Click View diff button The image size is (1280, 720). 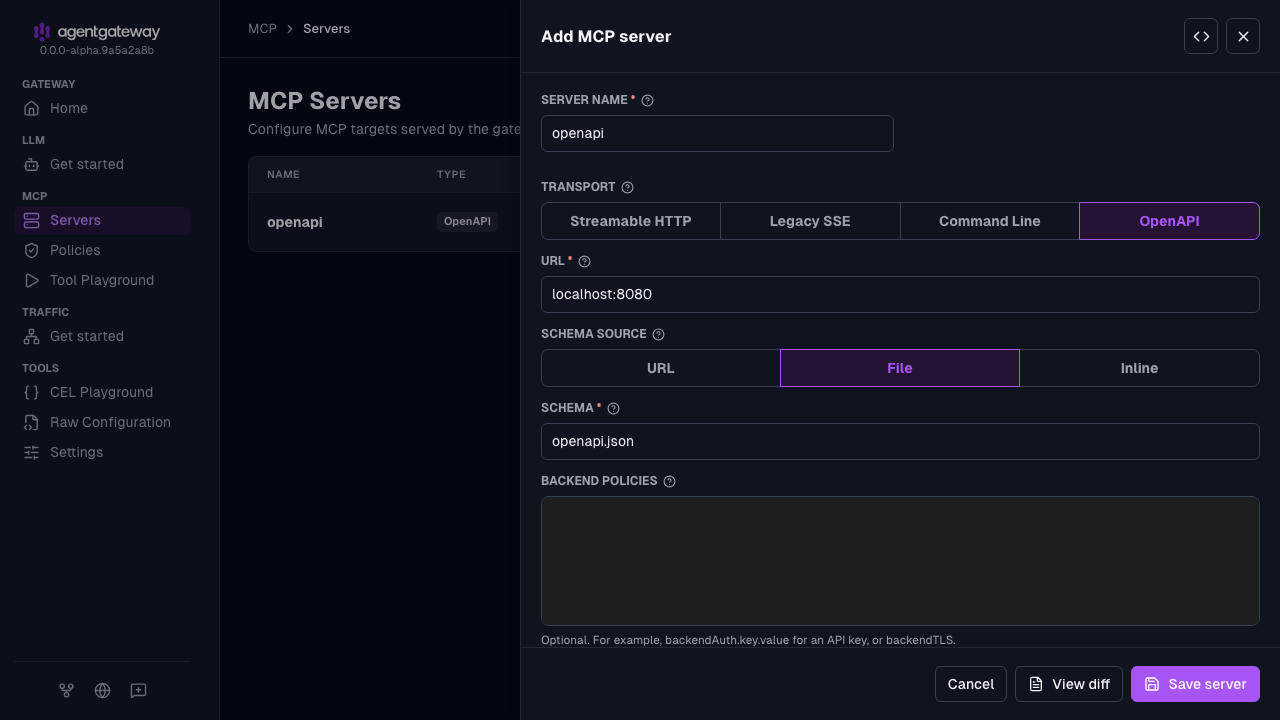[1069, 684]
